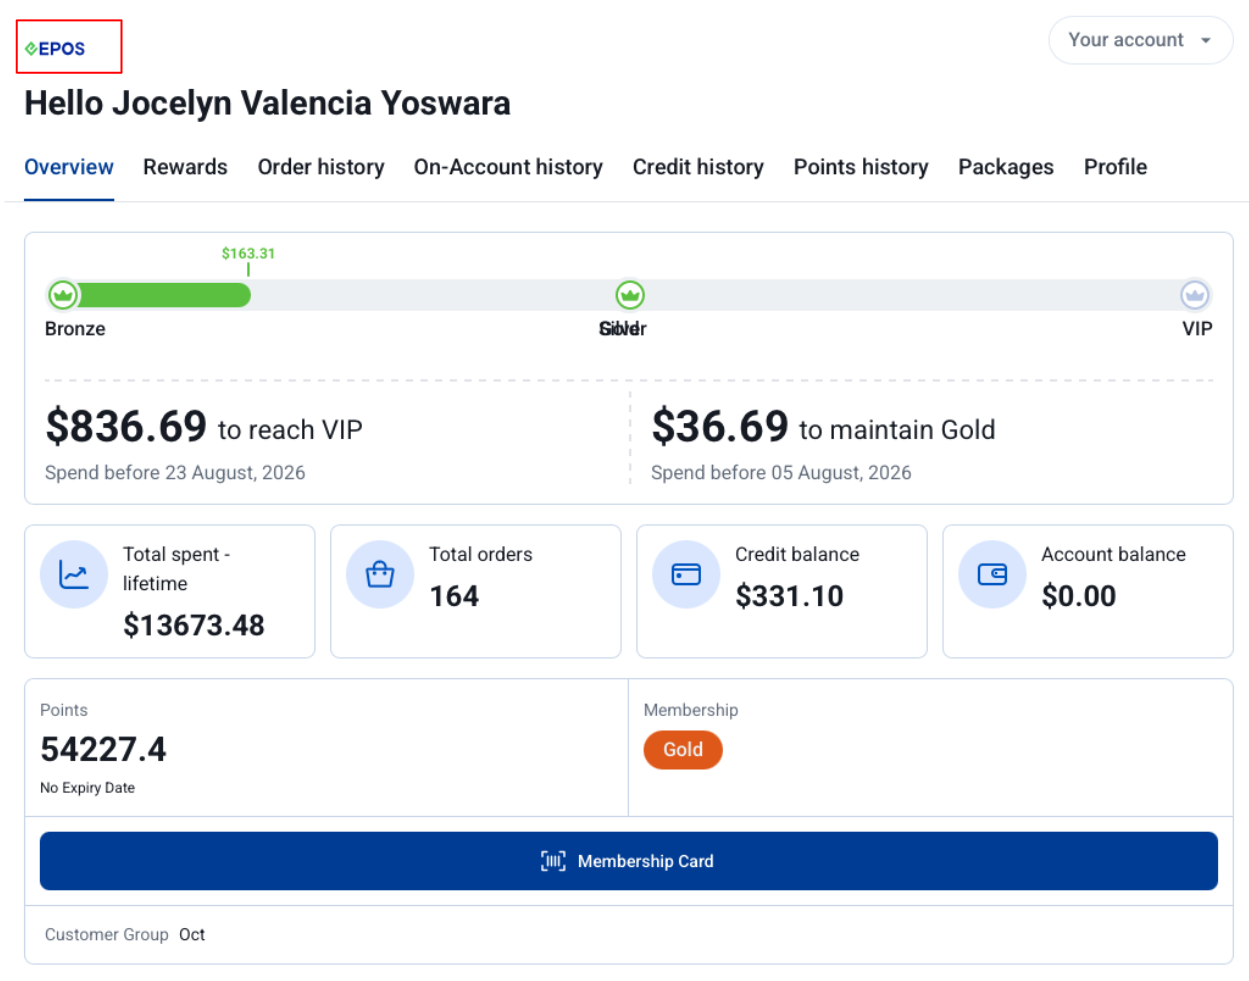This screenshot has width=1249, height=981.
Task: Show the Membership Card
Action: pos(629,861)
